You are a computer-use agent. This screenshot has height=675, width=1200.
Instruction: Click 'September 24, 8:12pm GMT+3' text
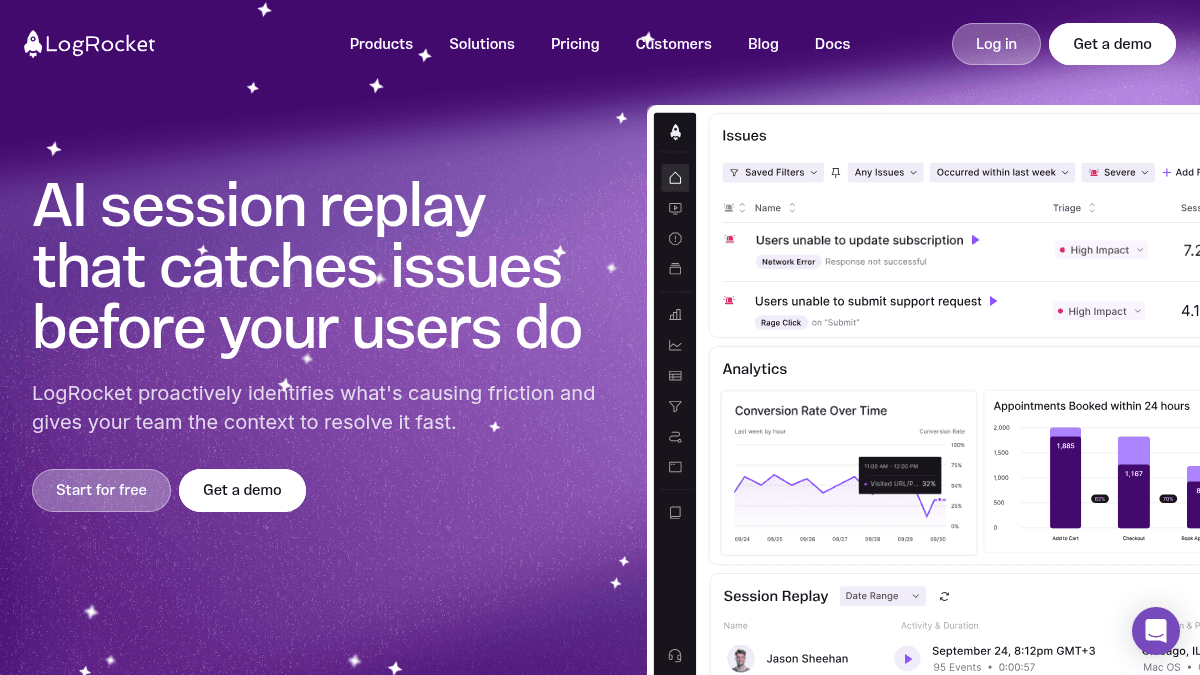click(x=1014, y=651)
